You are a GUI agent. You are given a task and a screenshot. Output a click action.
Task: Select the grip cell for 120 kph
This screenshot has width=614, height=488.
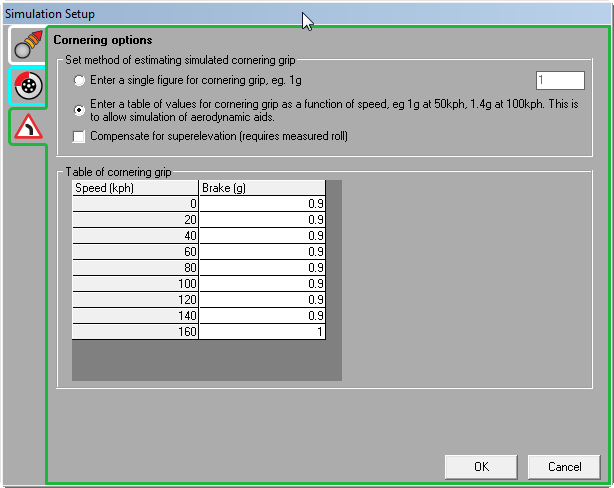coord(262,300)
